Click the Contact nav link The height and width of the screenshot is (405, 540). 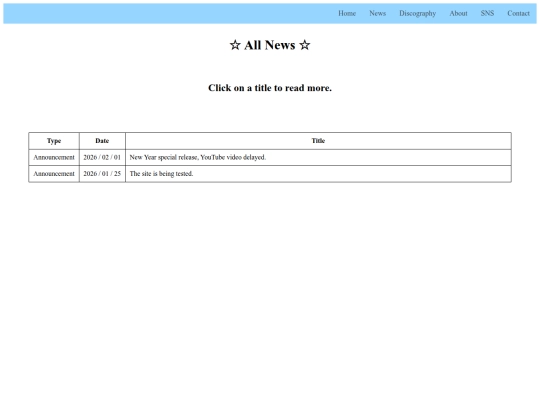518,13
